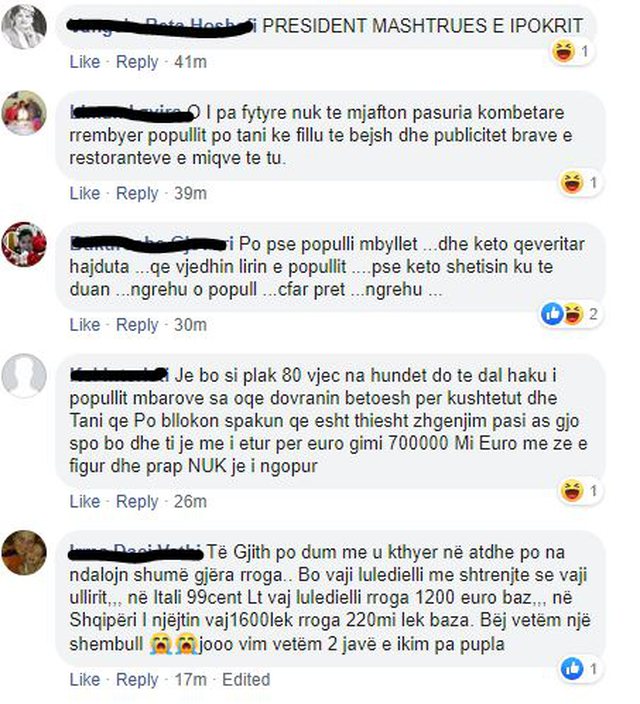Click the 26m timestamp link
Image resolution: width=640 pixels, height=704 pixels.
click(190, 501)
